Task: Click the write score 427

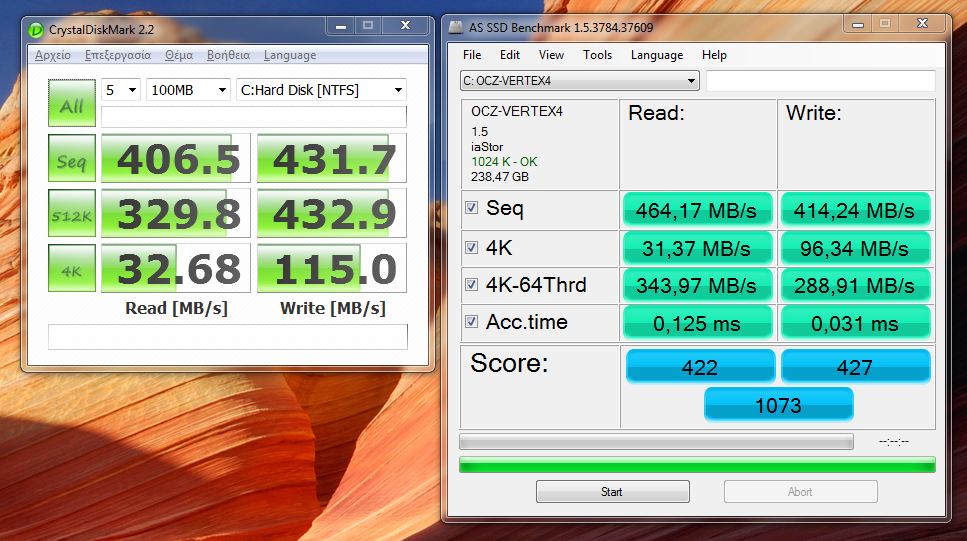Action: pos(855,367)
